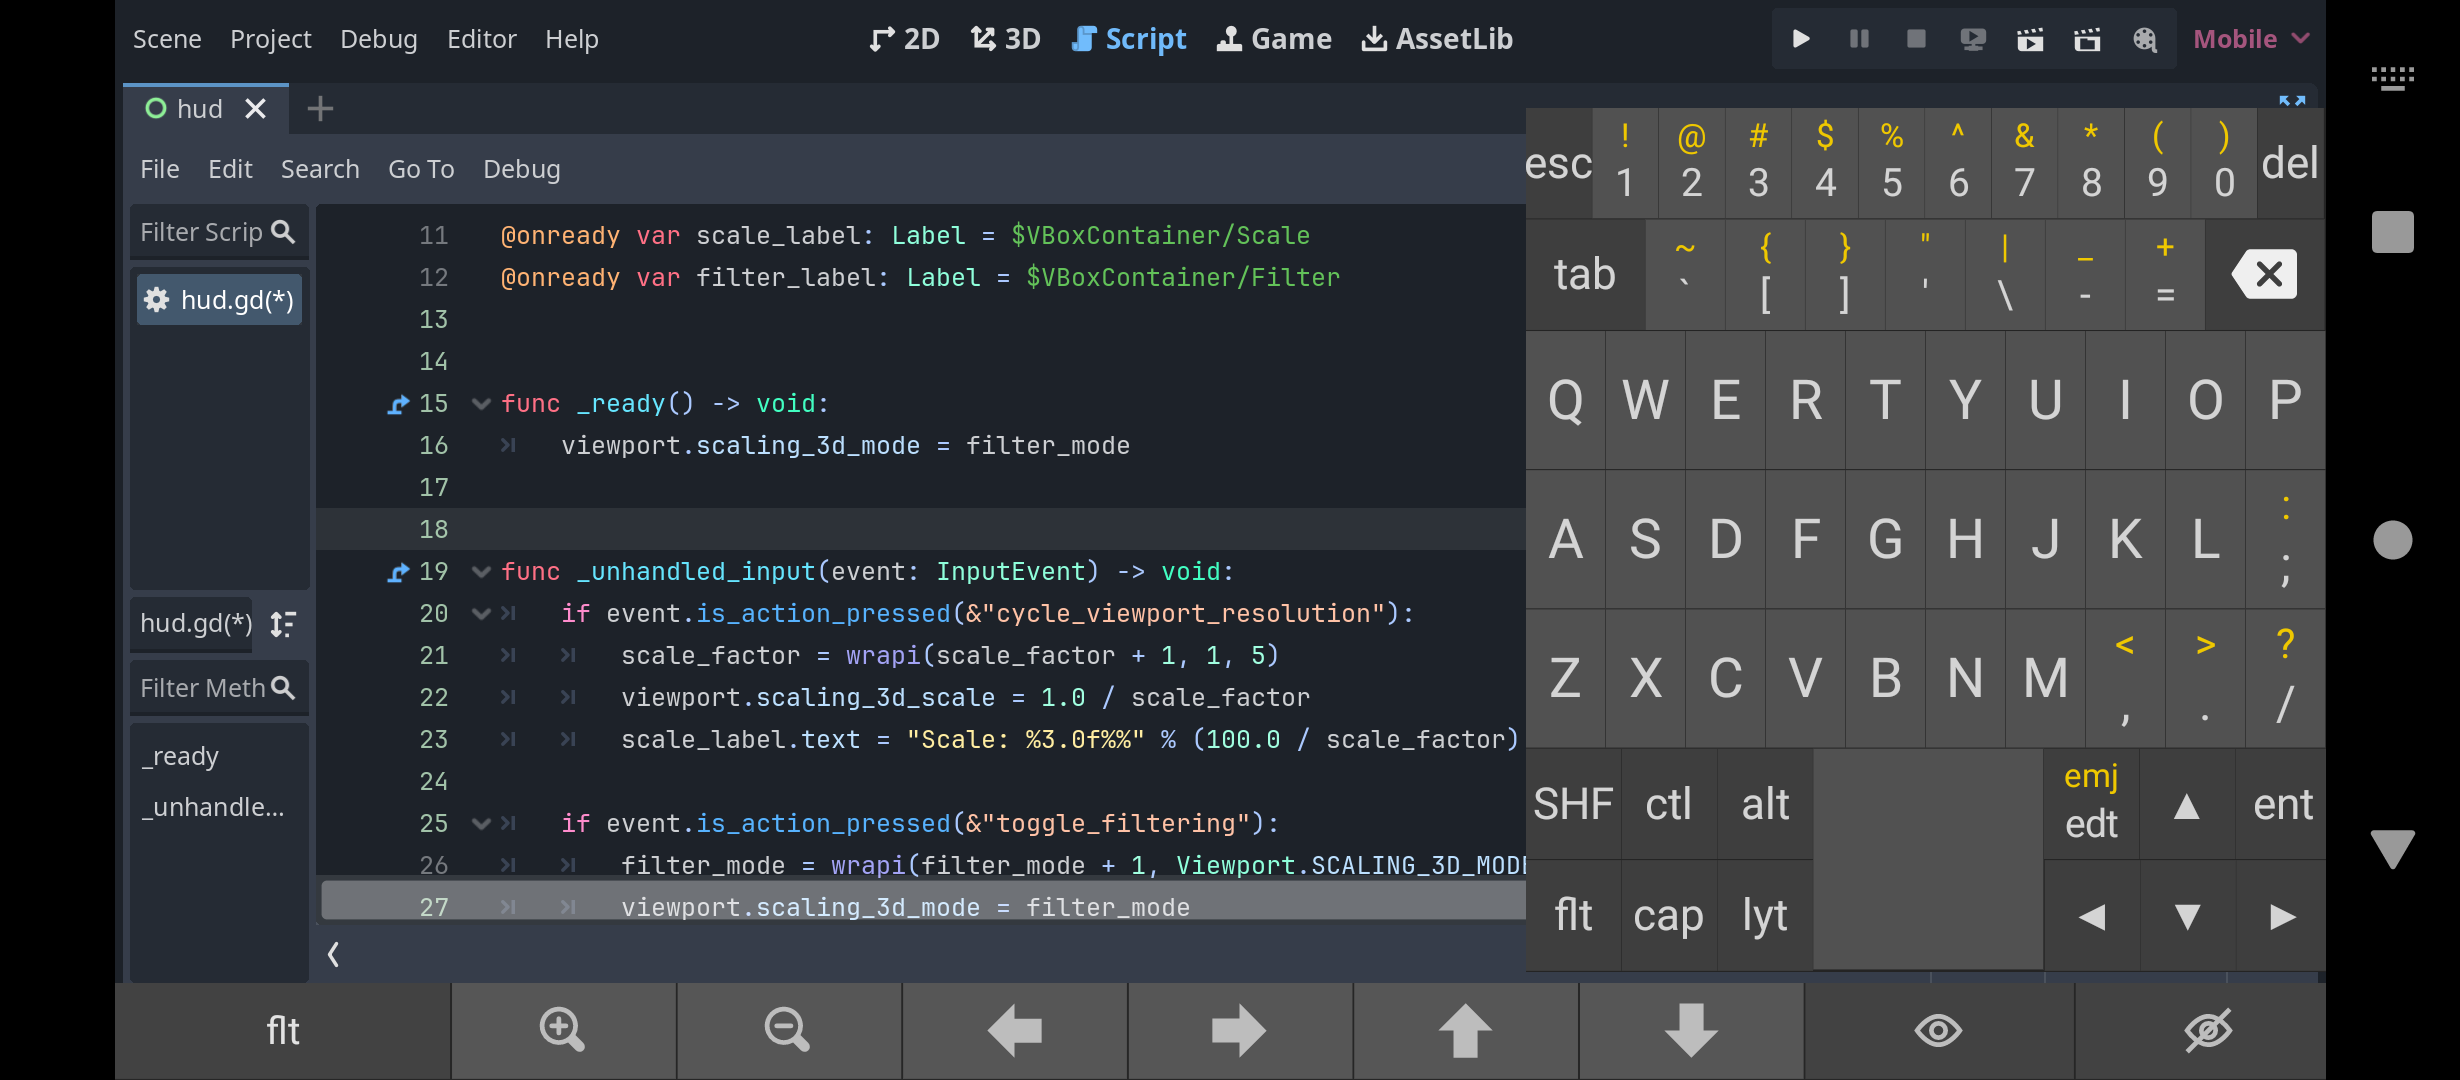
Task: Open the script editor File menu
Action: 159,169
